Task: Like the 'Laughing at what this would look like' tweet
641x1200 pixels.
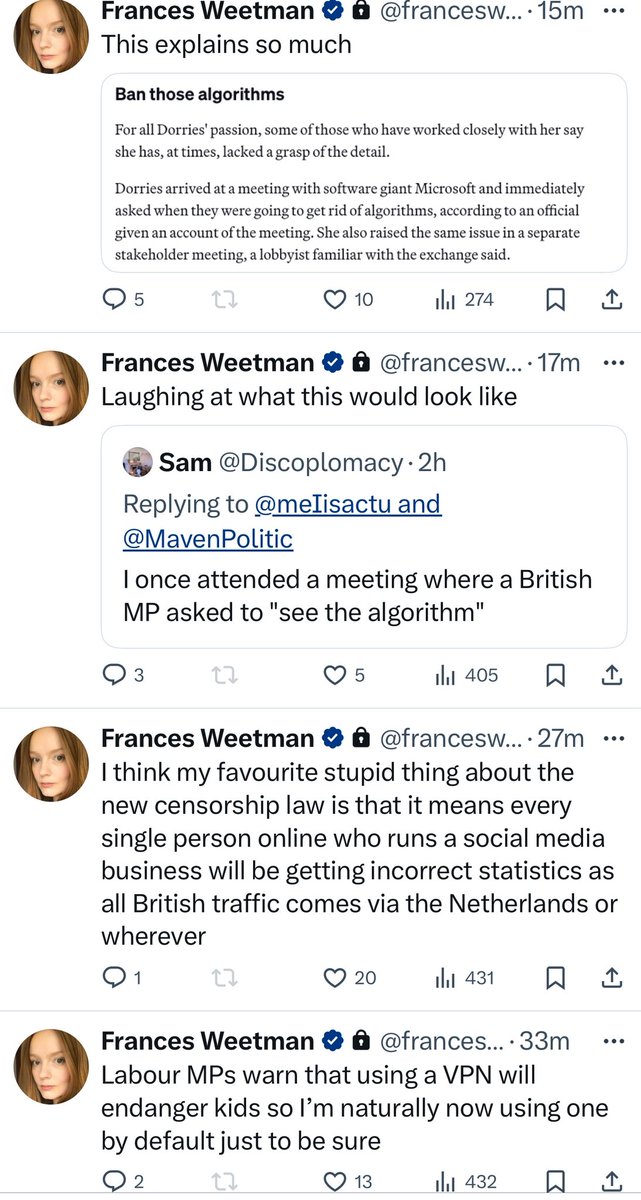Action: tap(335, 675)
